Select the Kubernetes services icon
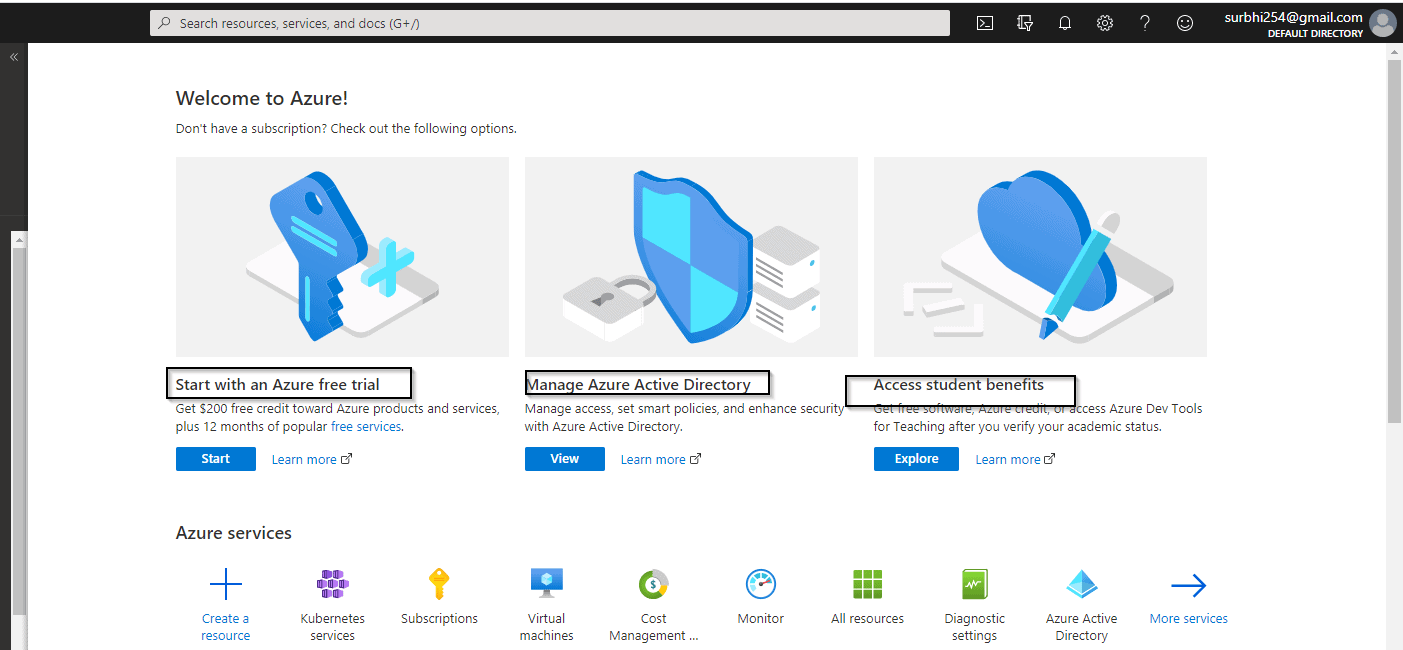Screen dimensions: 1403x650 pos(332,584)
